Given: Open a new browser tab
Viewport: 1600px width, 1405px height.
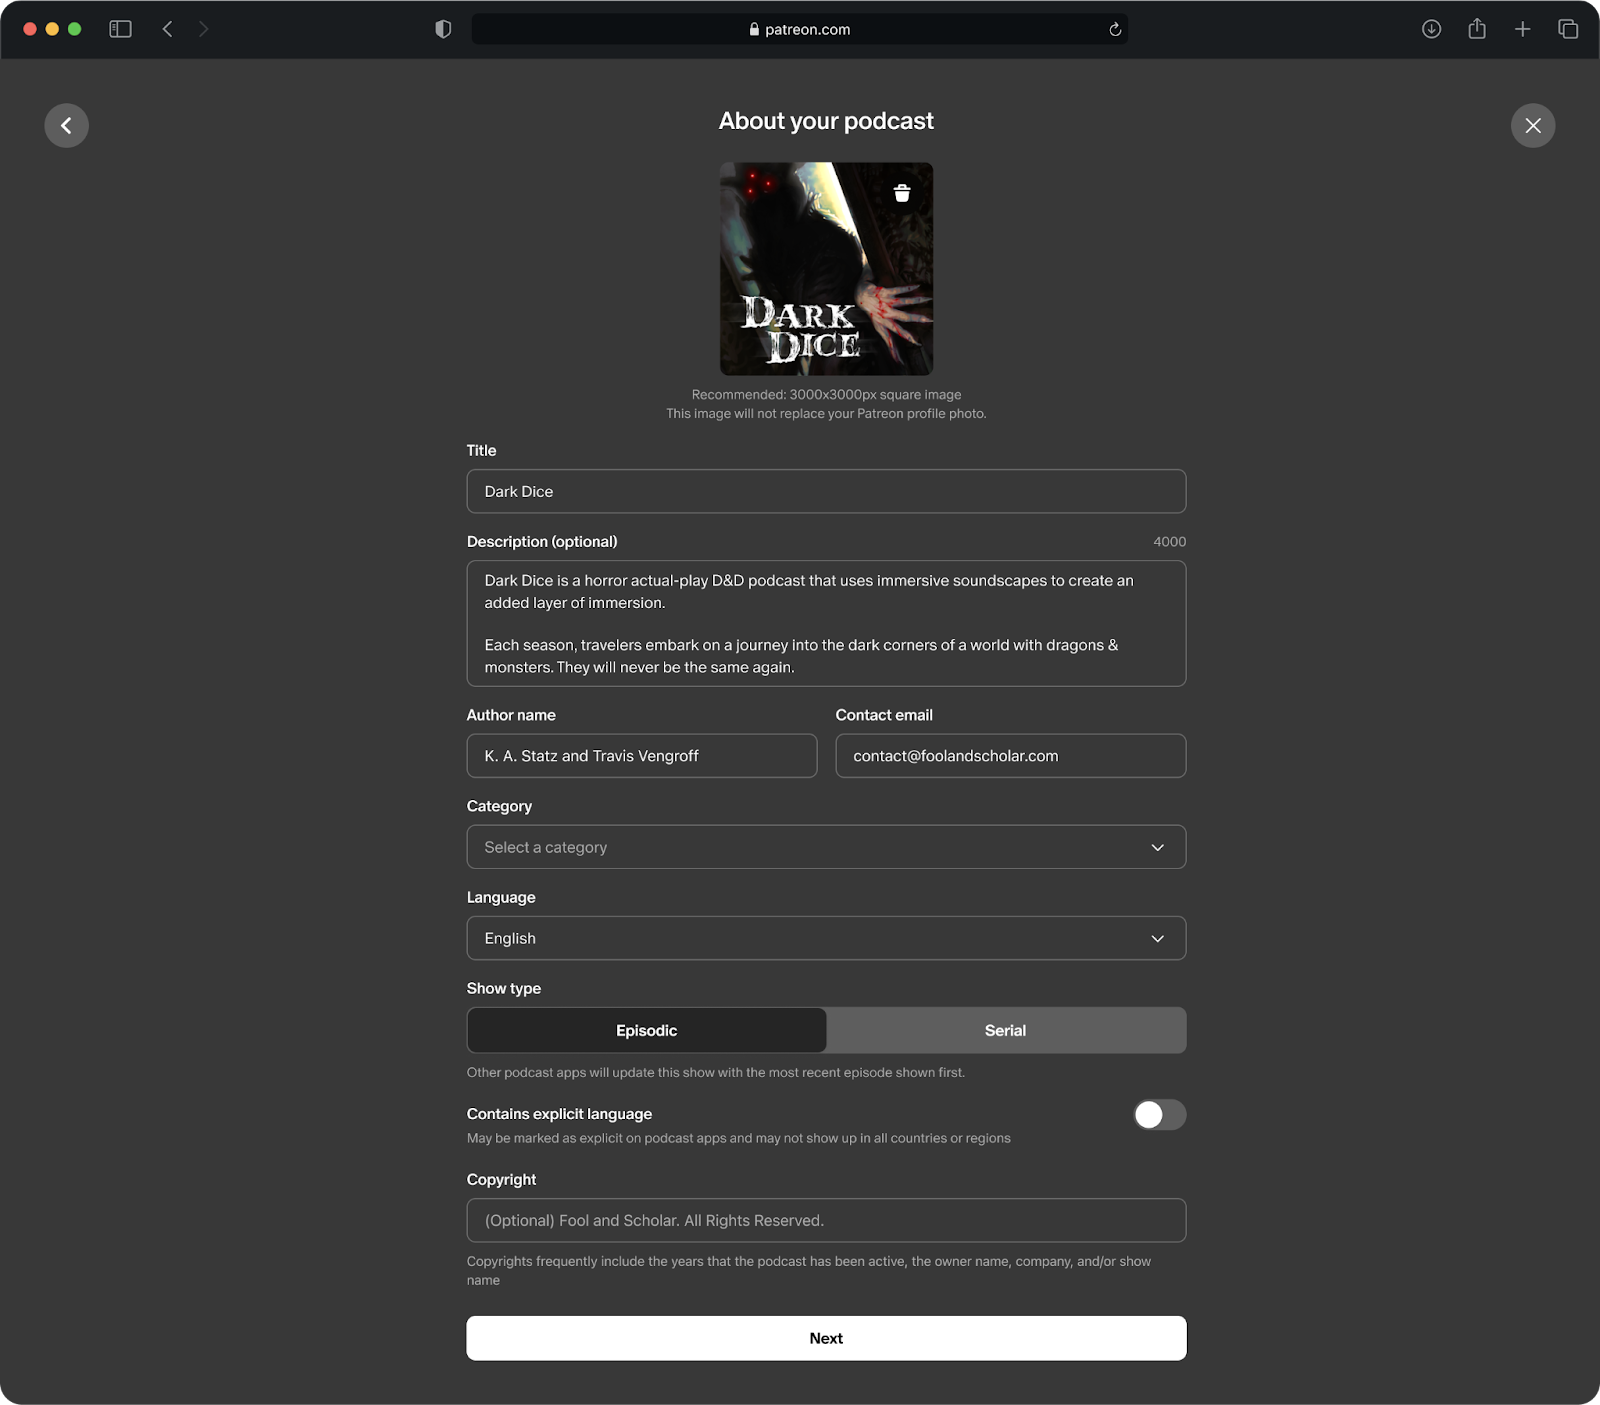Looking at the screenshot, I should pyautogui.click(x=1522, y=29).
